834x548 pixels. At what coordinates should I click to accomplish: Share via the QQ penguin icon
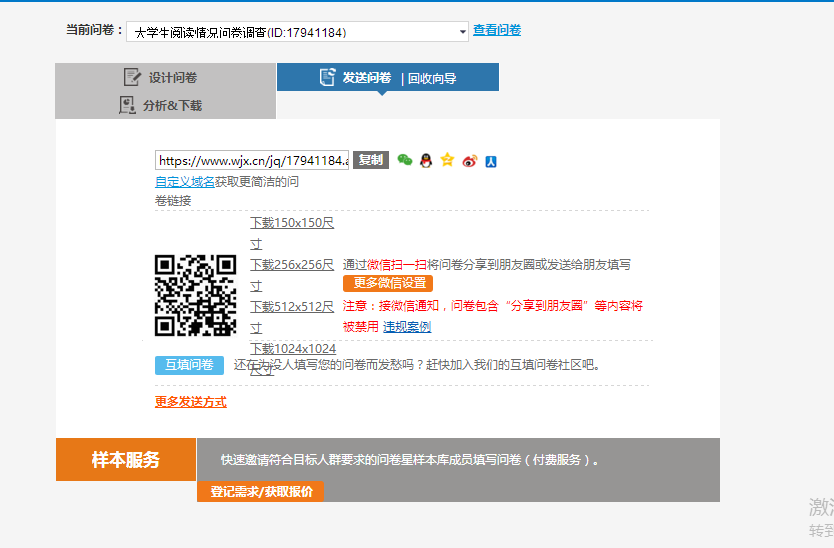[x=426, y=161]
